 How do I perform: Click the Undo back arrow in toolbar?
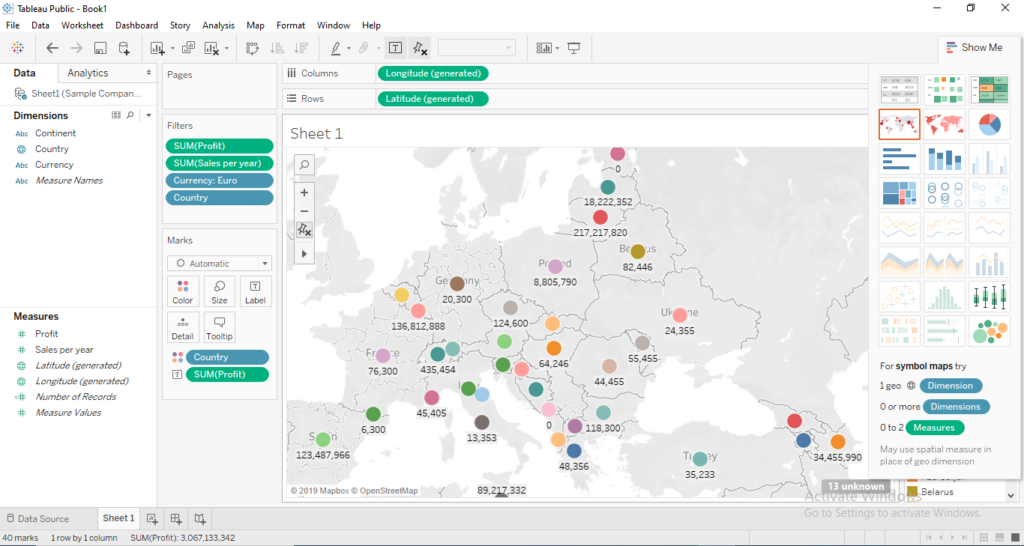coord(52,48)
